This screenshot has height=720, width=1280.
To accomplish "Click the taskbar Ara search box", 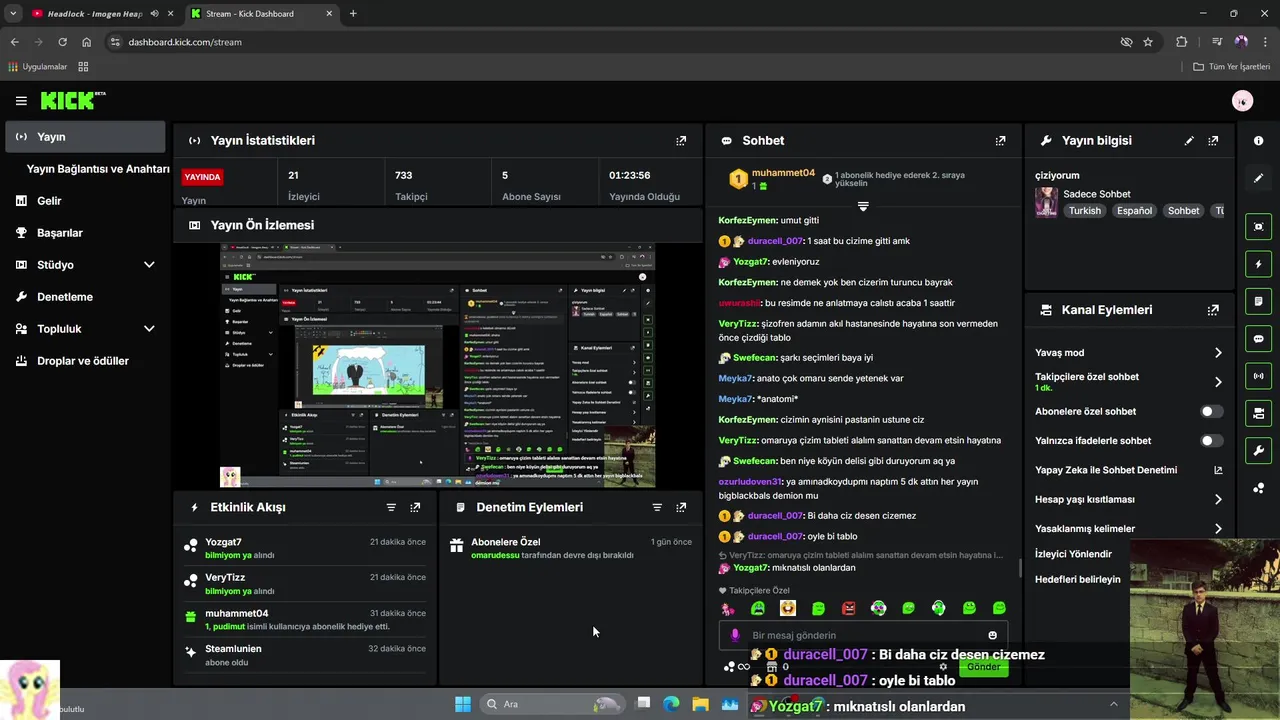I will 552,704.
